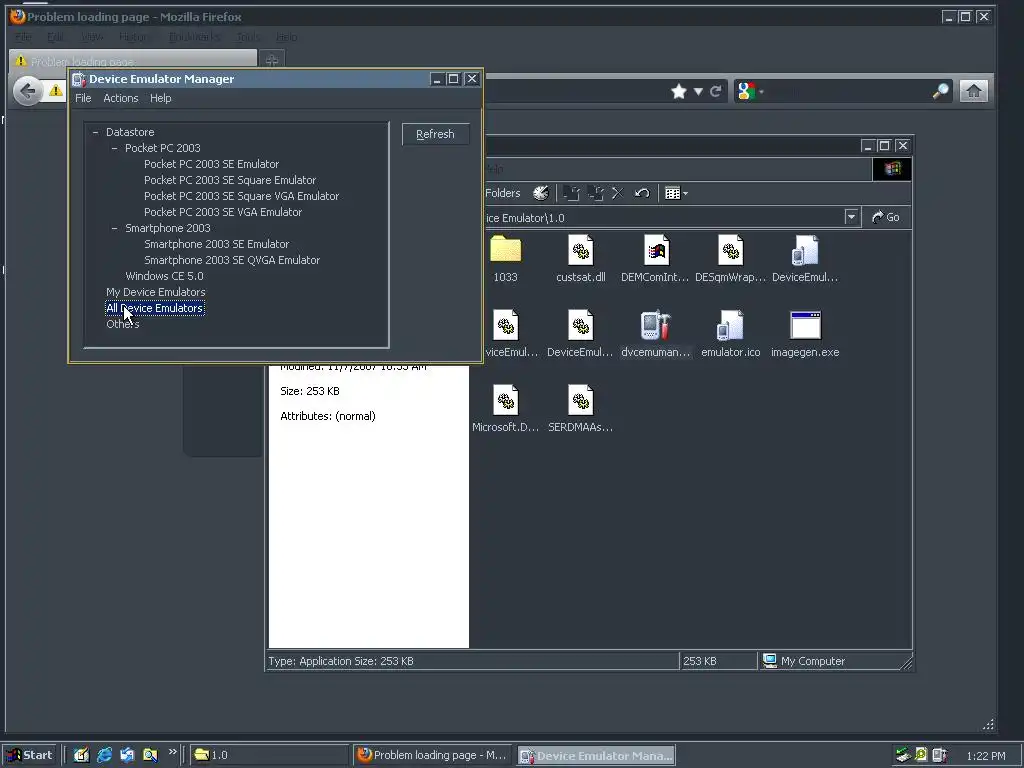Click the taskbar clock showing 1:22 PM
Viewport: 1024px width, 768px height.
(x=986, y=756)
